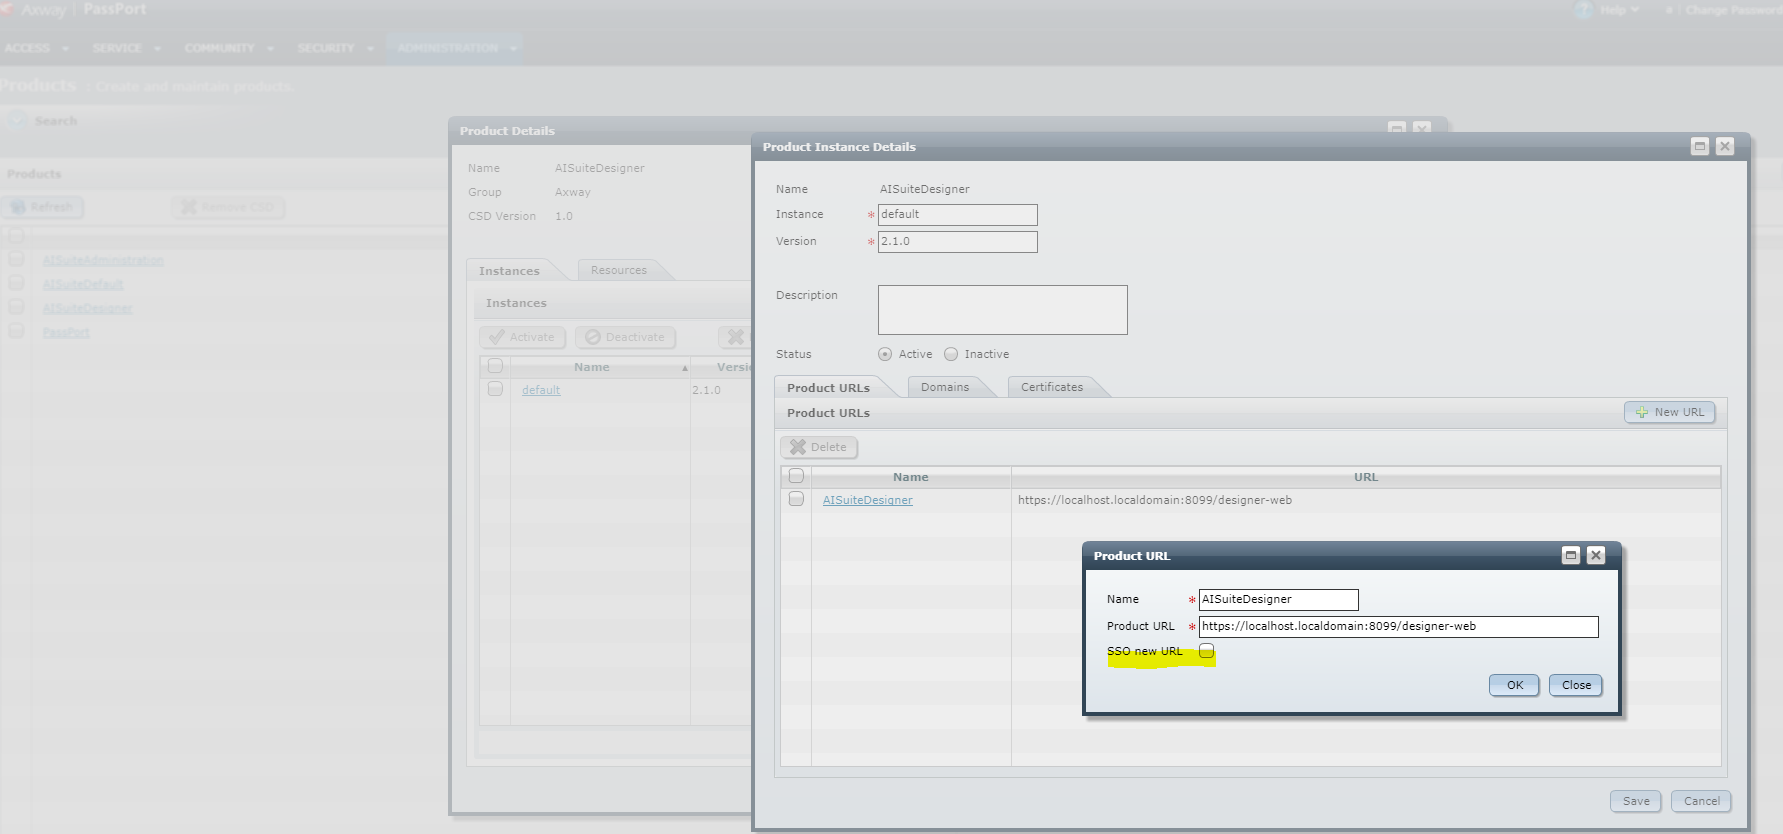Open the Certificates tab

1051,387
